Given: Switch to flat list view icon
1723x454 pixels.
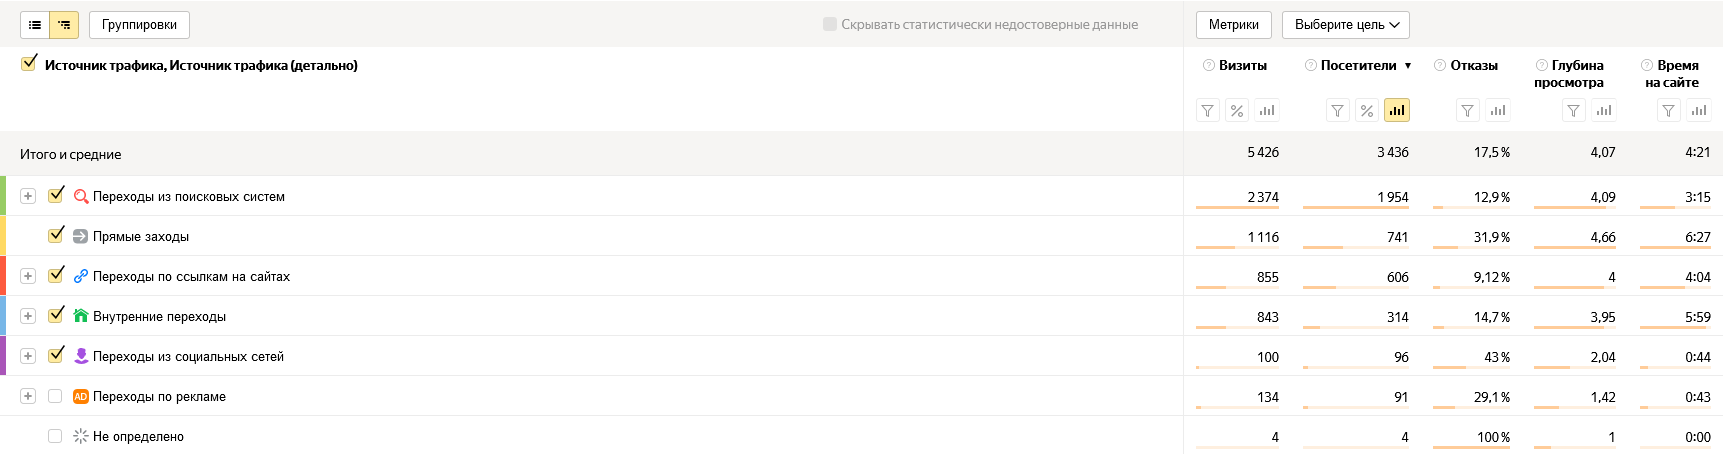Looking at the screenshot, I should (x=35, y=25).
